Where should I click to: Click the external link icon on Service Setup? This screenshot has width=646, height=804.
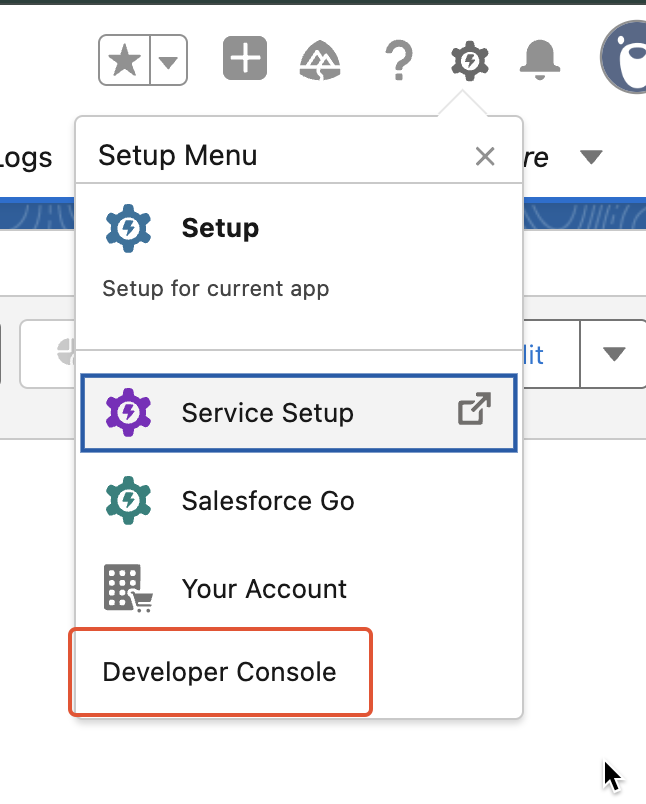click(x=474, y=411)
